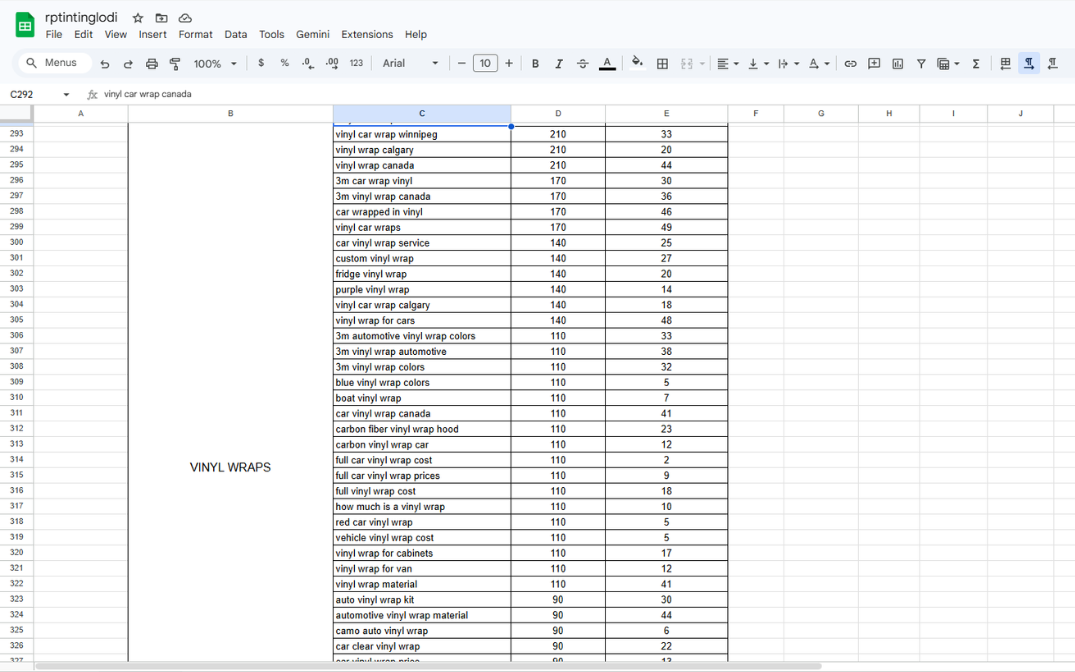Click the print icon
Image resolution: width=1075 pixels, height=672 pixels.
click(152, 64)
